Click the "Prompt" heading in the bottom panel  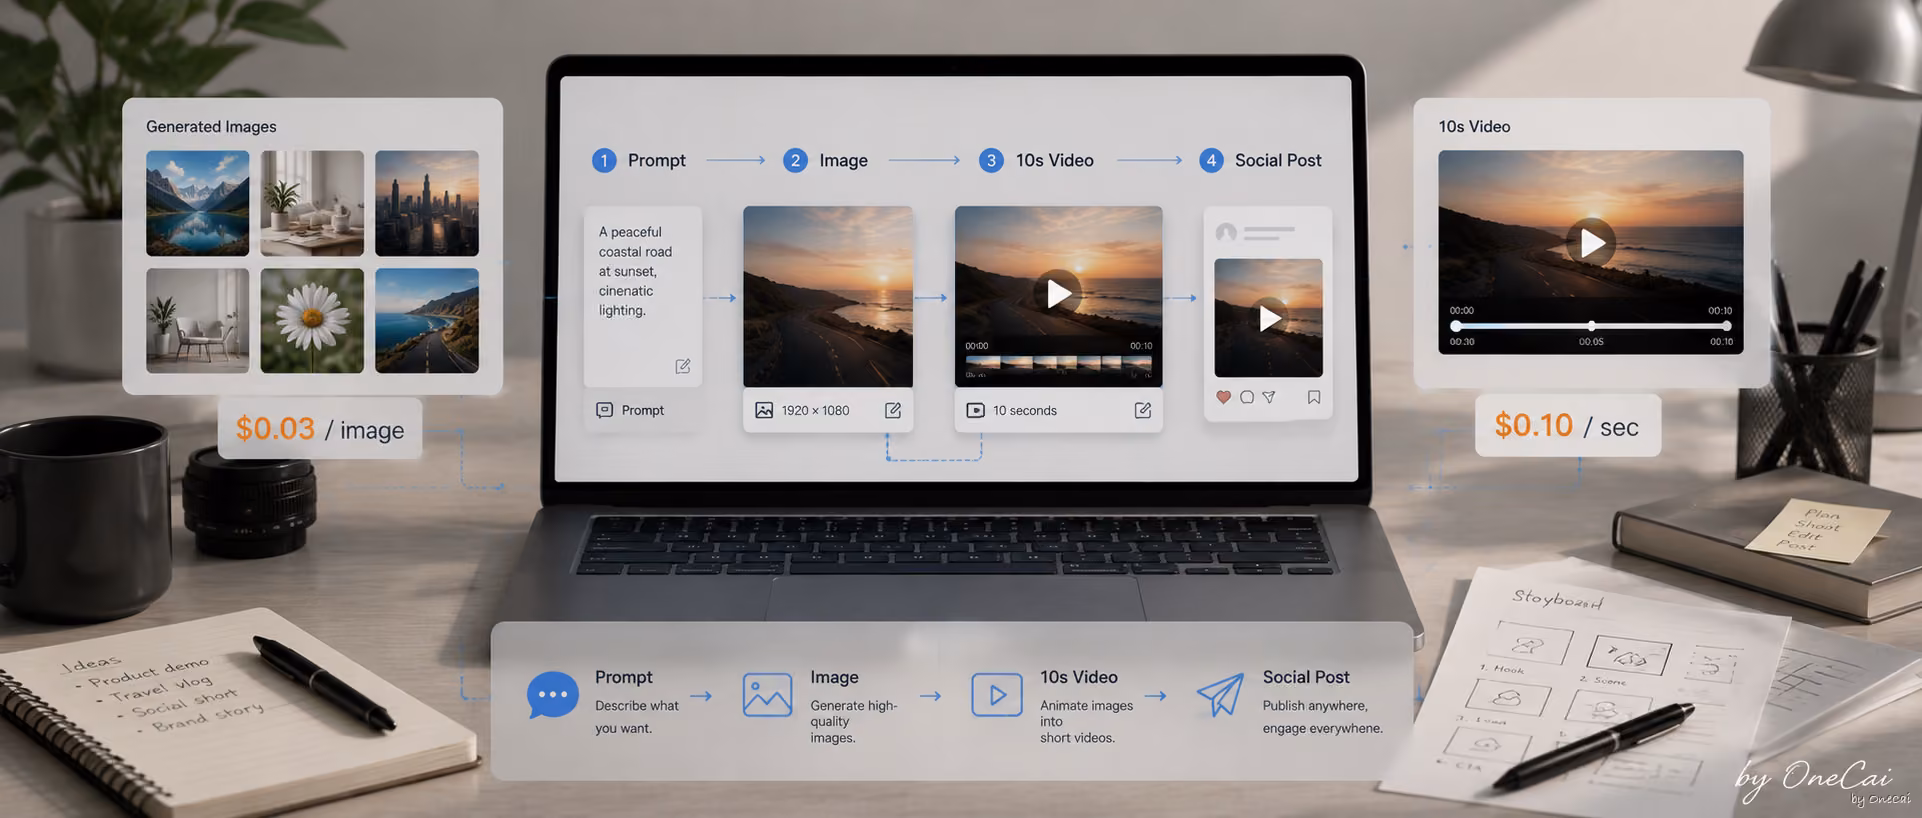click(623, 677)
